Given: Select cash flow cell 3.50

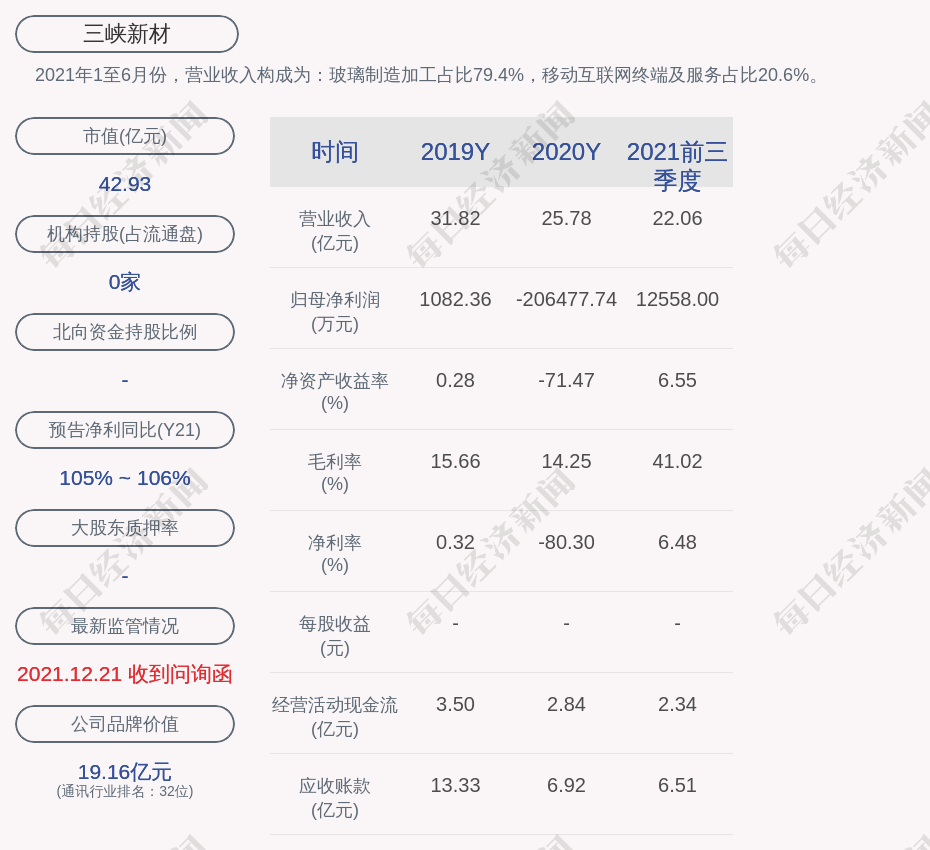Looking at the screenshot, I should pos(455,704).
